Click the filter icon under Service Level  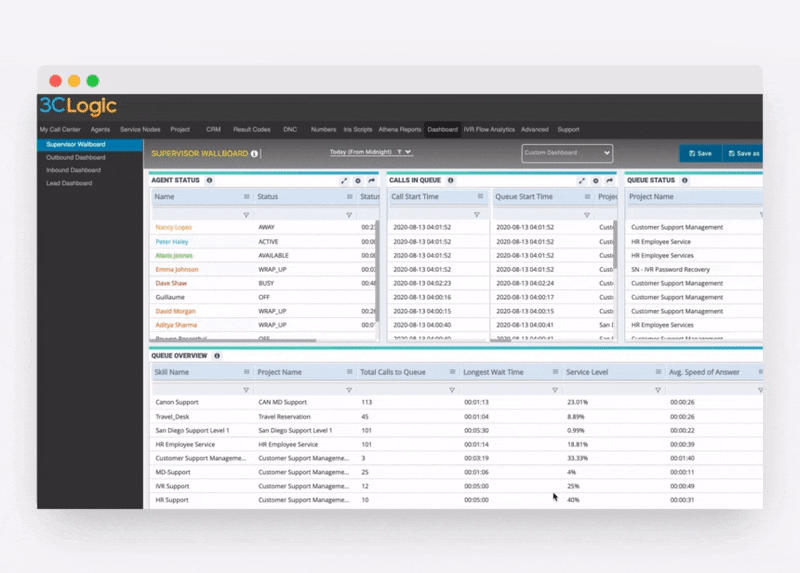tap(658, 390)
